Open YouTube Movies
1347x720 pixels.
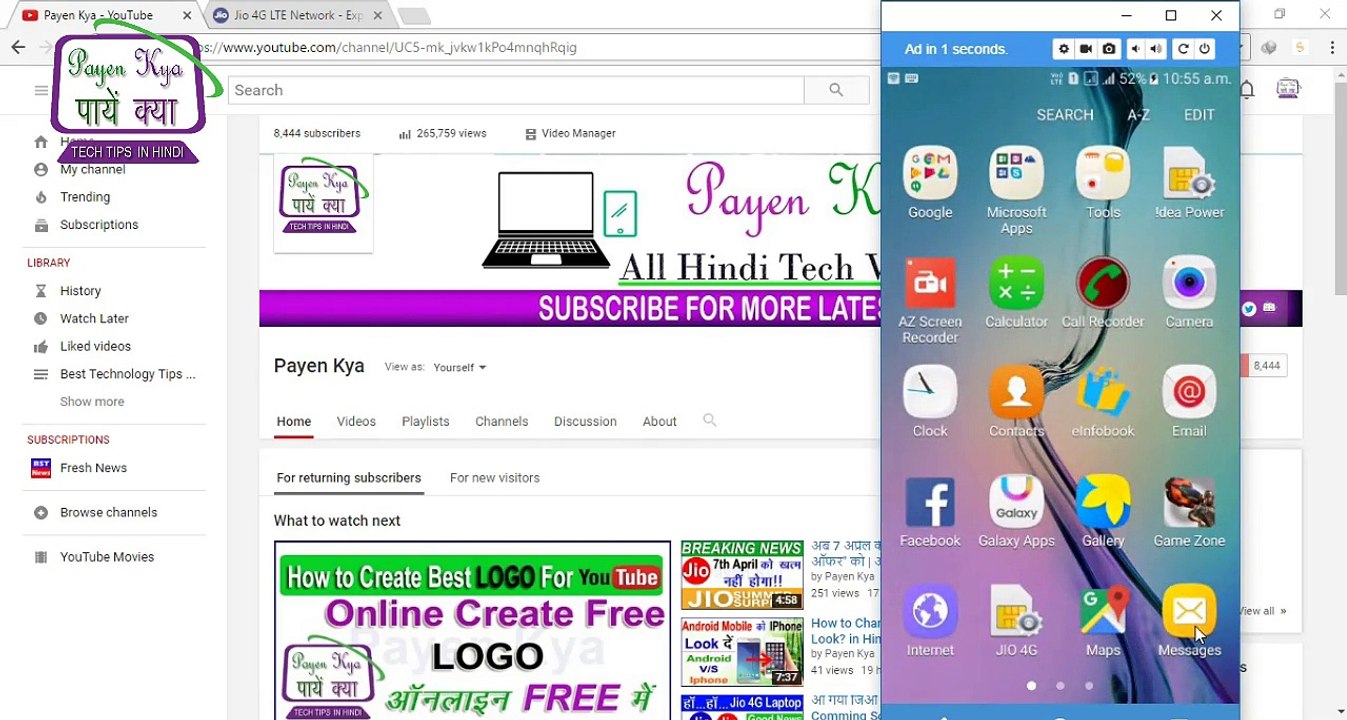[x=107, y=557]
